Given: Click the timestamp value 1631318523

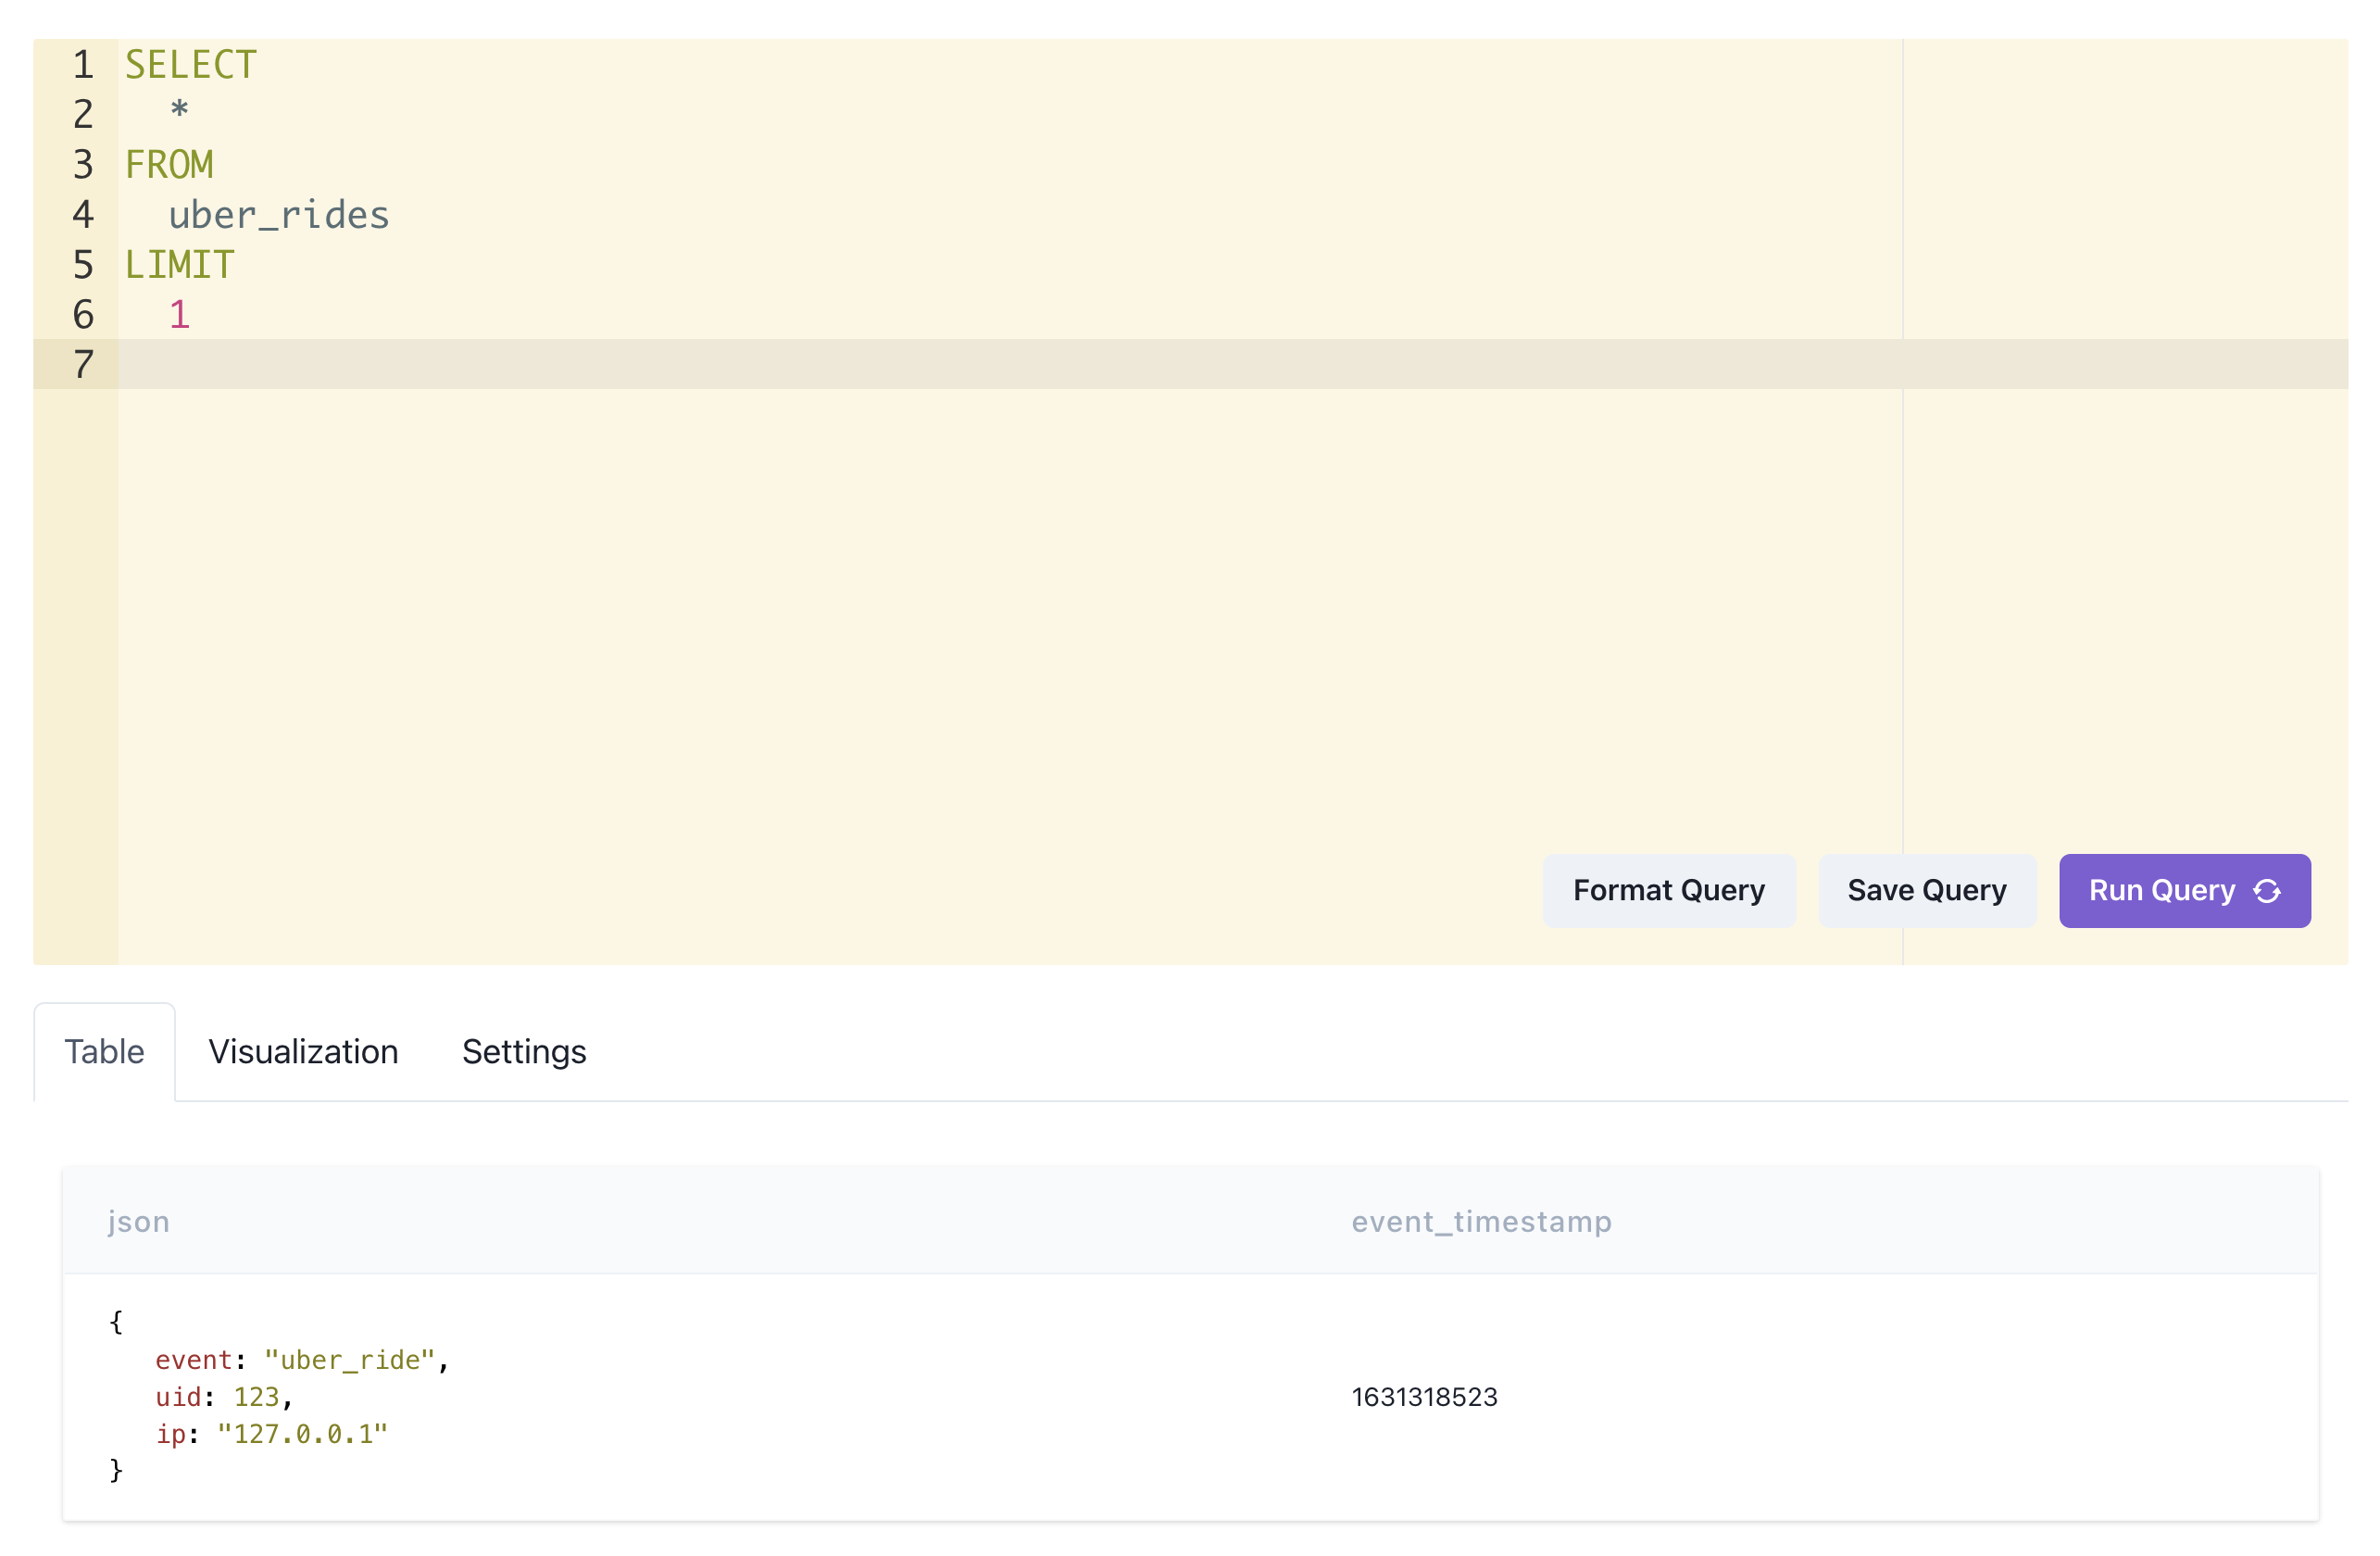Looking at the screenshot, I should [1424, 1397].
